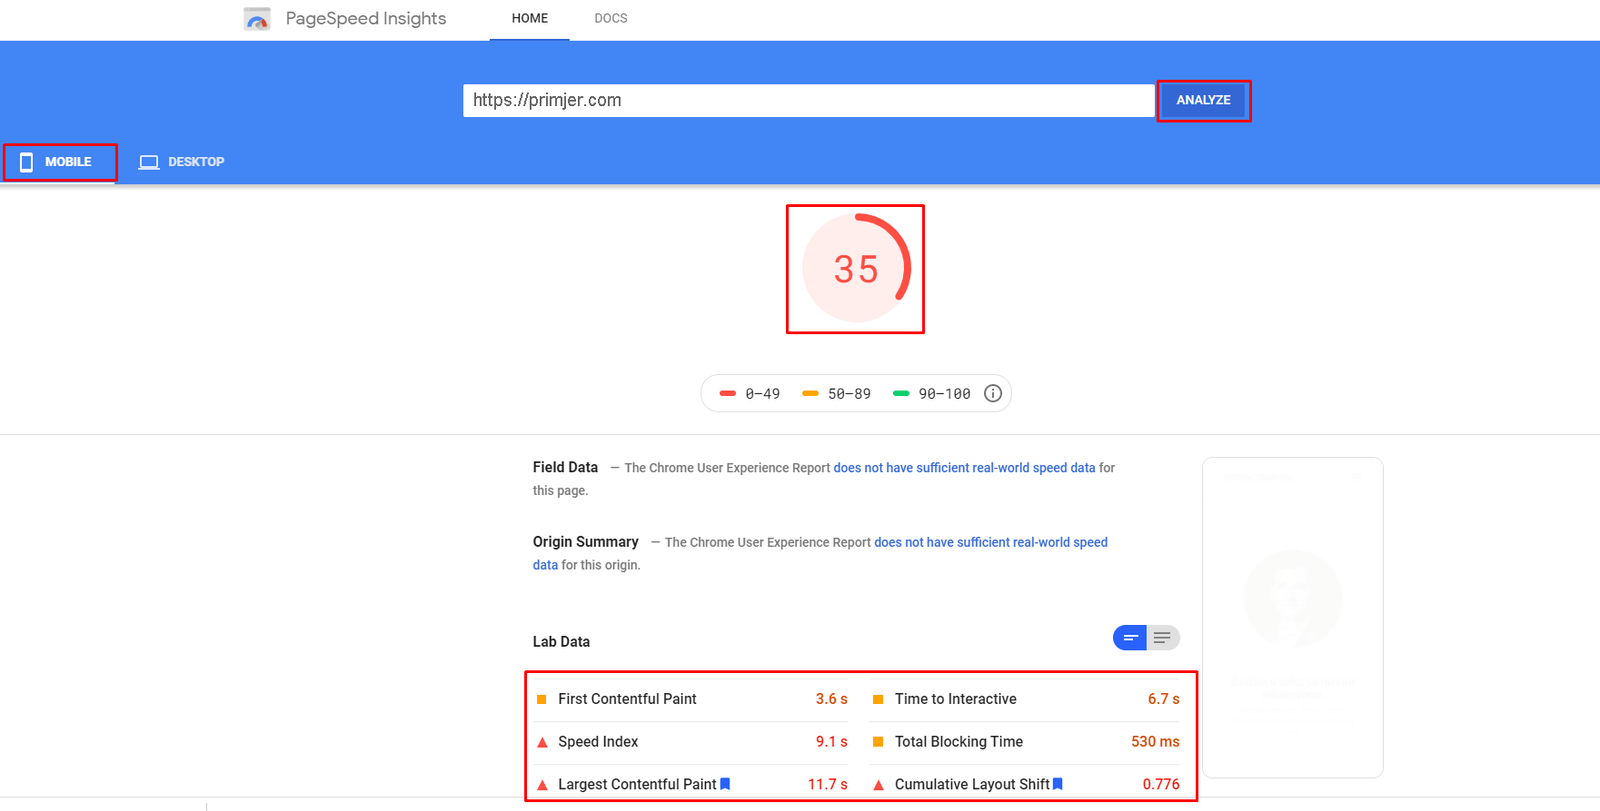Open the HOME tab
This screenshot has height=811, width=1600.
pos(530,19)
